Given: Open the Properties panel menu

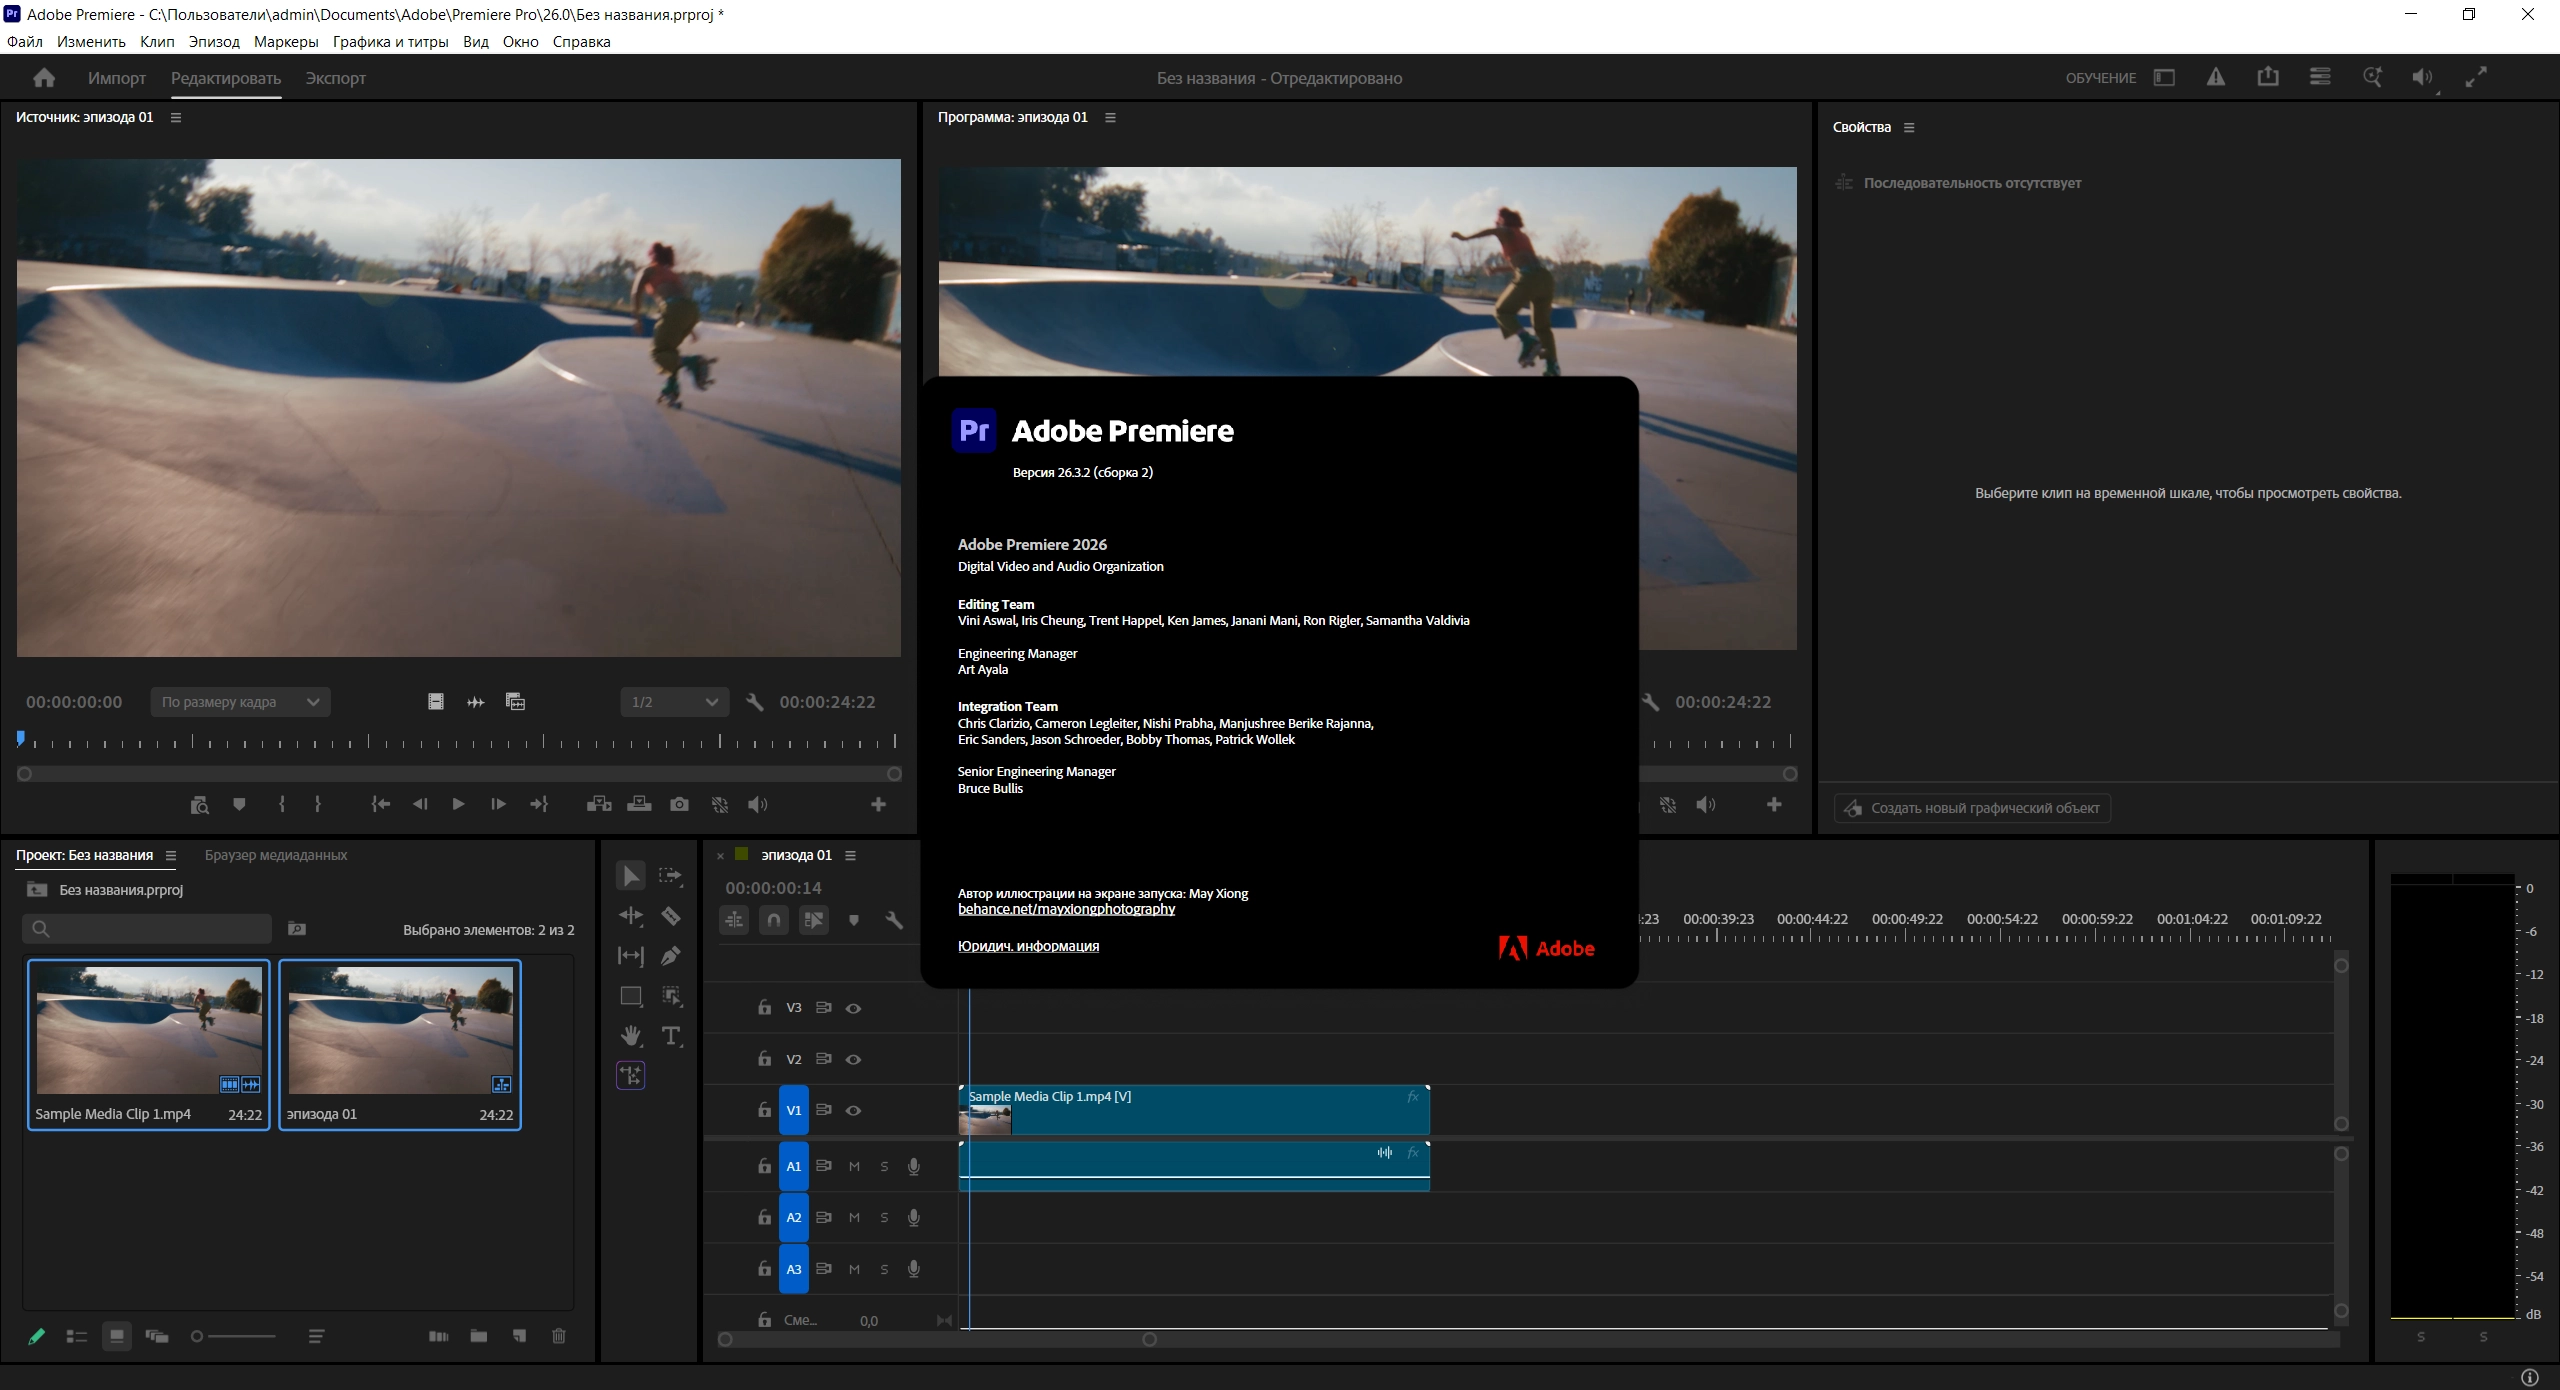Looking at the screenshot, I should 1909,127.
